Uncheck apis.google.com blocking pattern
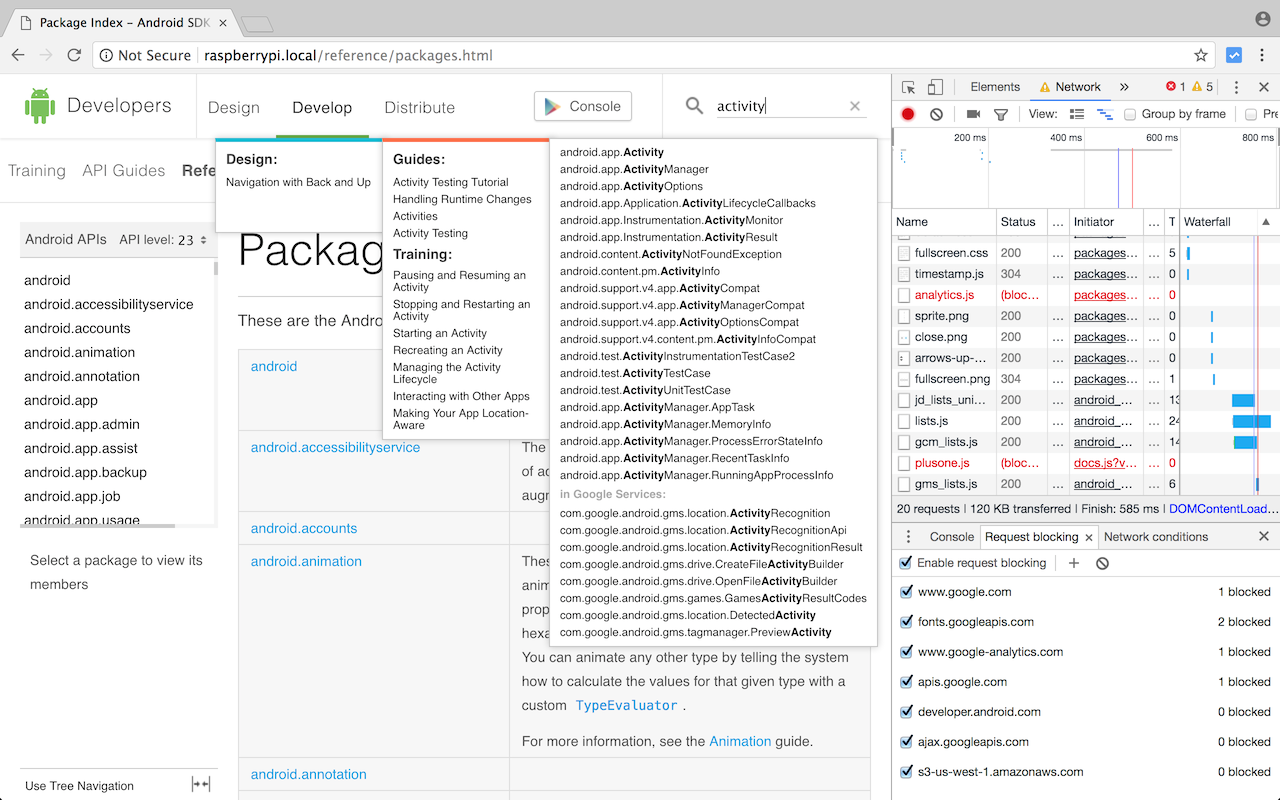 (x=906, y=682)
